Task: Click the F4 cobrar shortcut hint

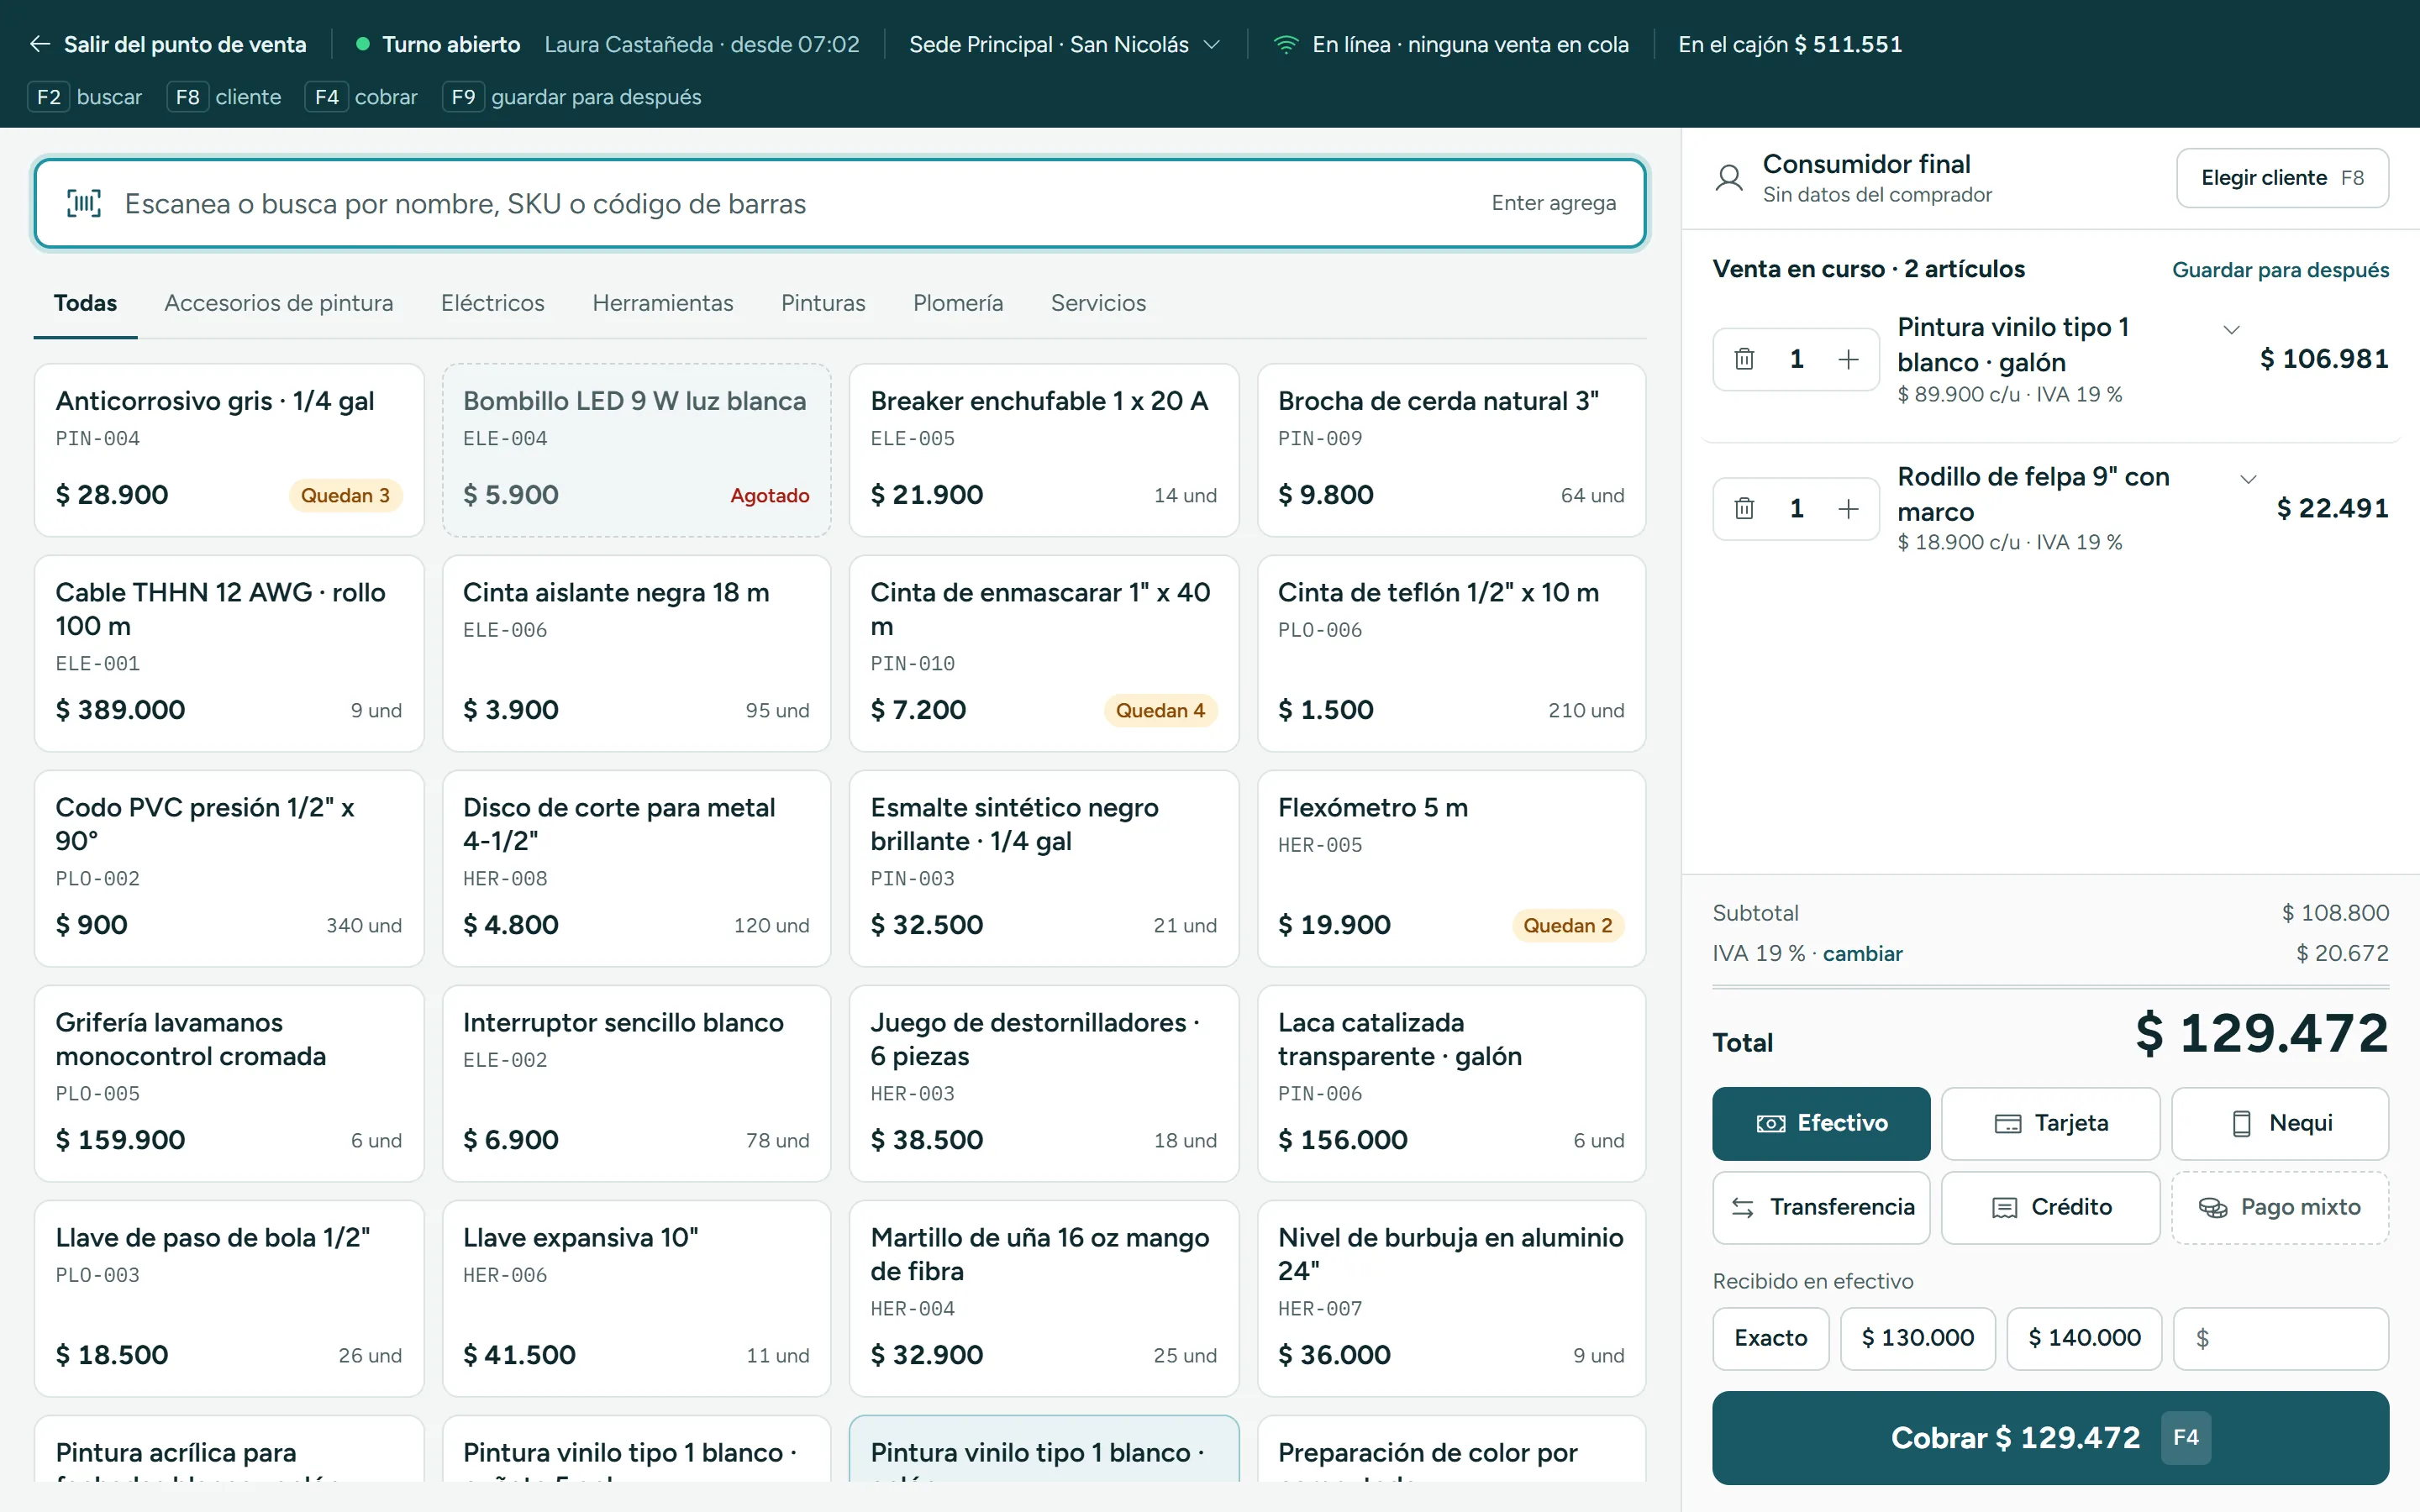Action: [361, 97]
